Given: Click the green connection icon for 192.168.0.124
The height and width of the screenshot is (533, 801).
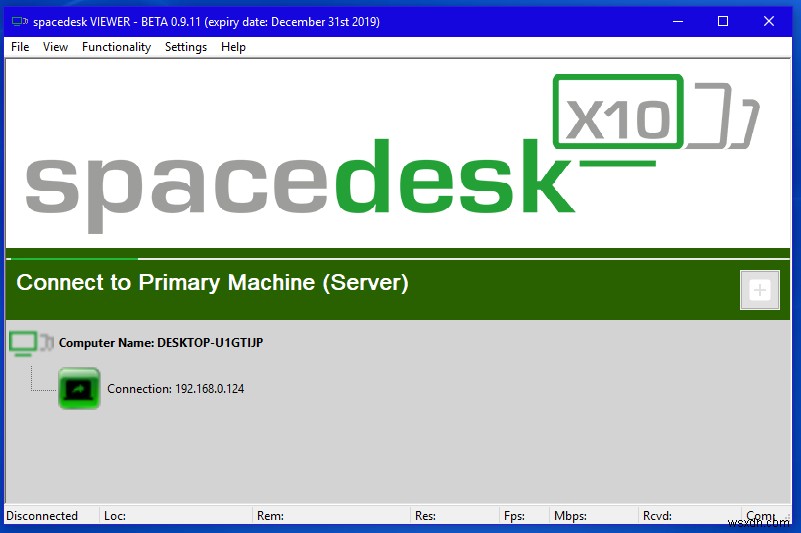Looking at the screenshot, I should [79, 388].
